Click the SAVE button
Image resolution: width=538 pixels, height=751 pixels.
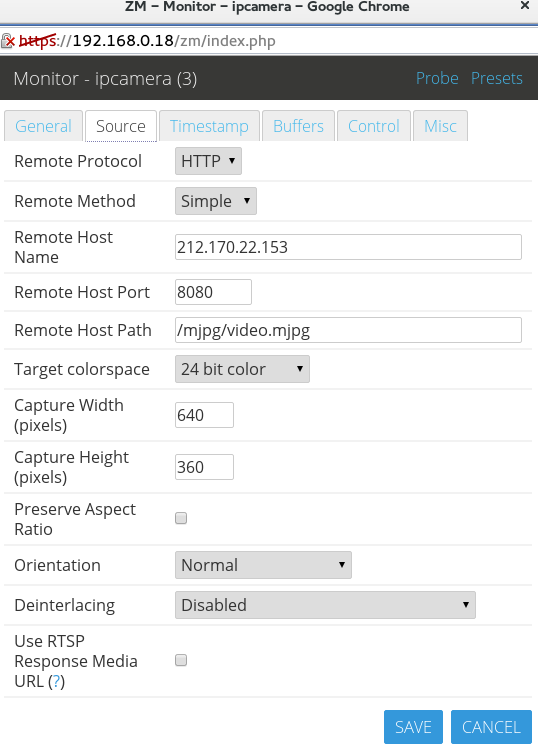413,727
